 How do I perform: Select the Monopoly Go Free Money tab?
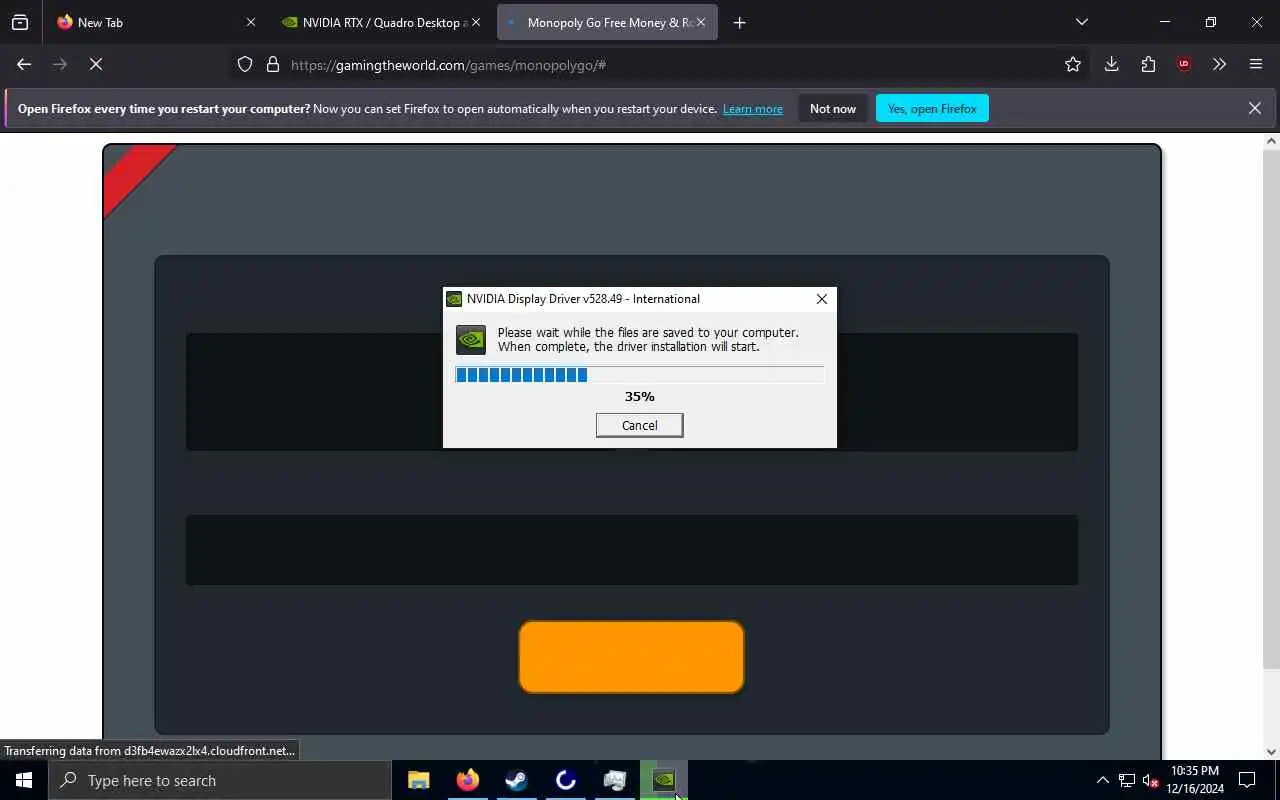tap(607, 22)
